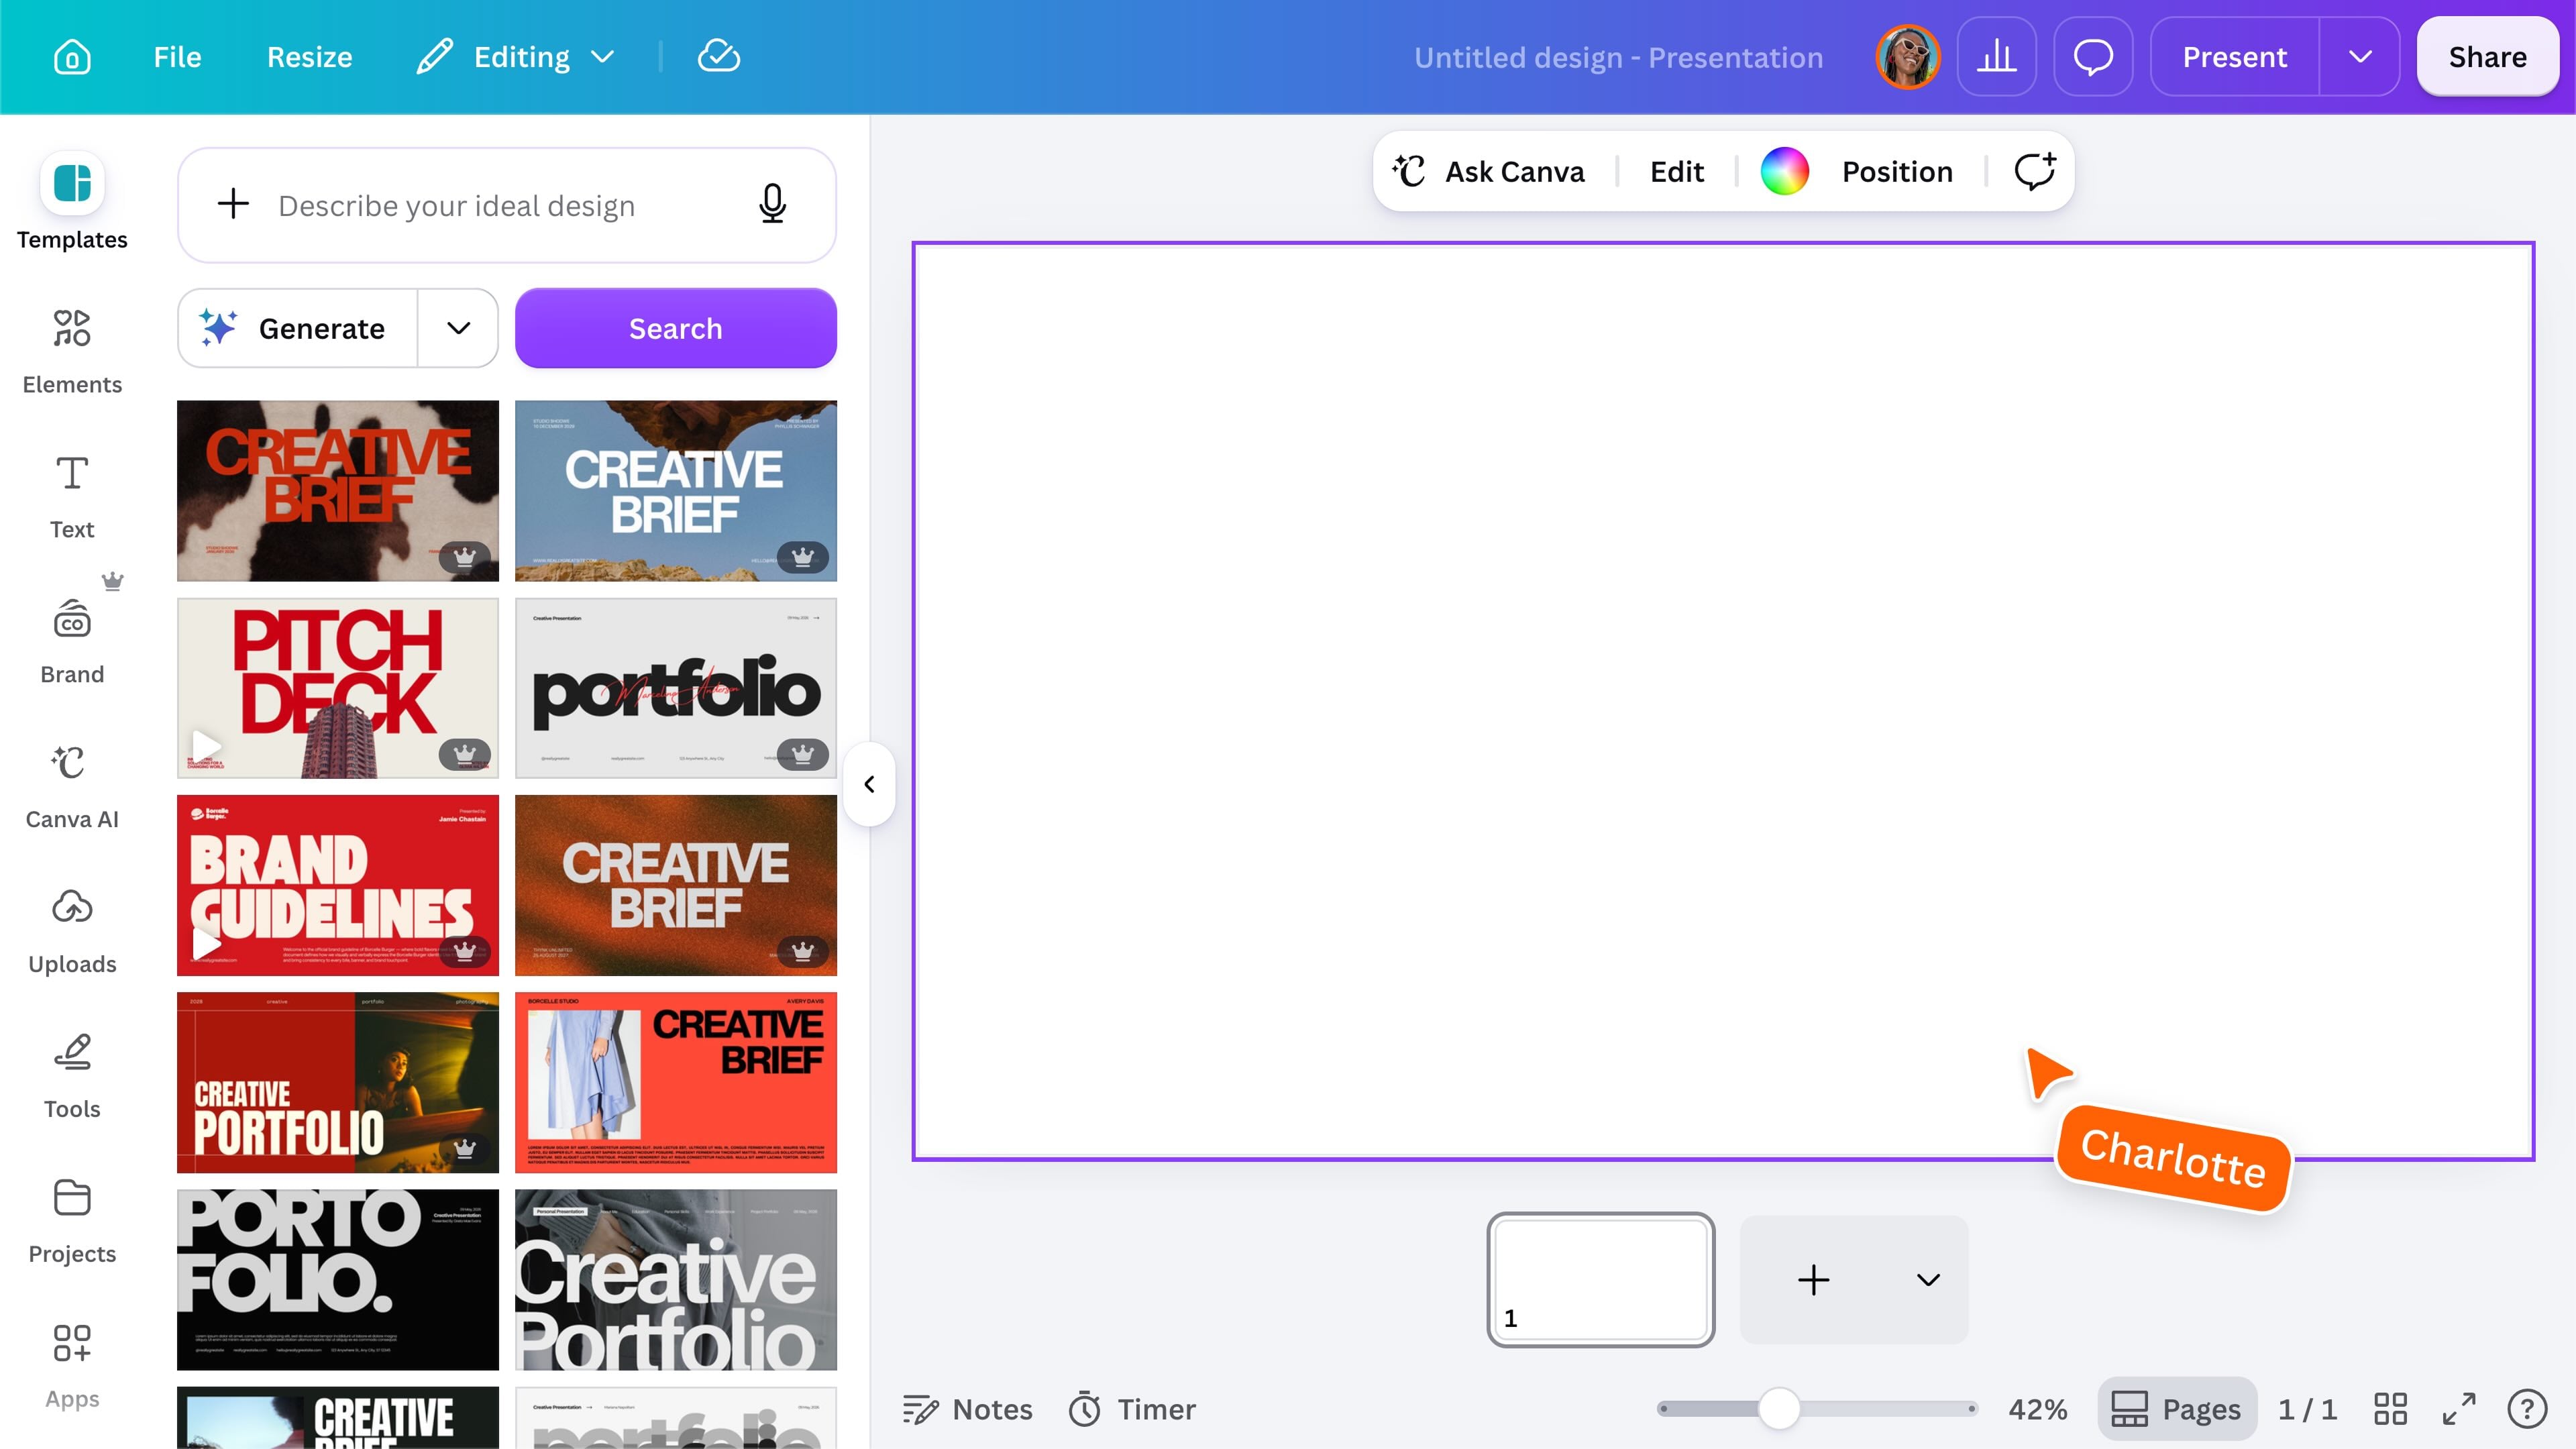
Task: Toggle the Pages view button
Action: pyautogui.click(x=2176, y=1409)
